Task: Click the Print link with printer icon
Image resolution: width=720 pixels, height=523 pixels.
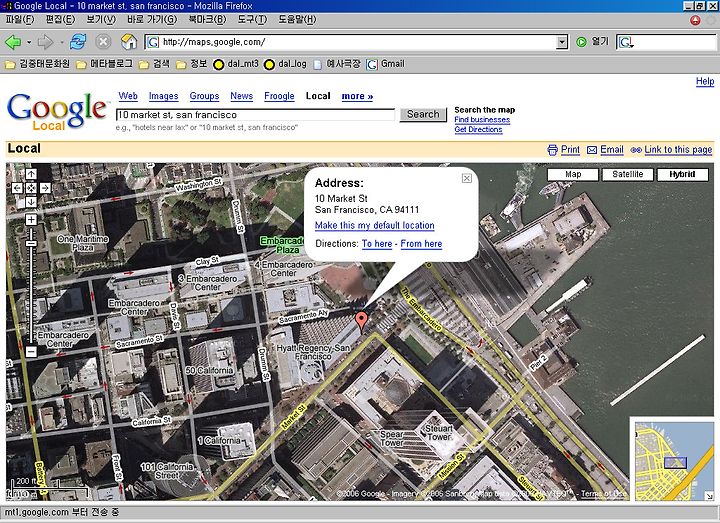Action: pos(563,150)
